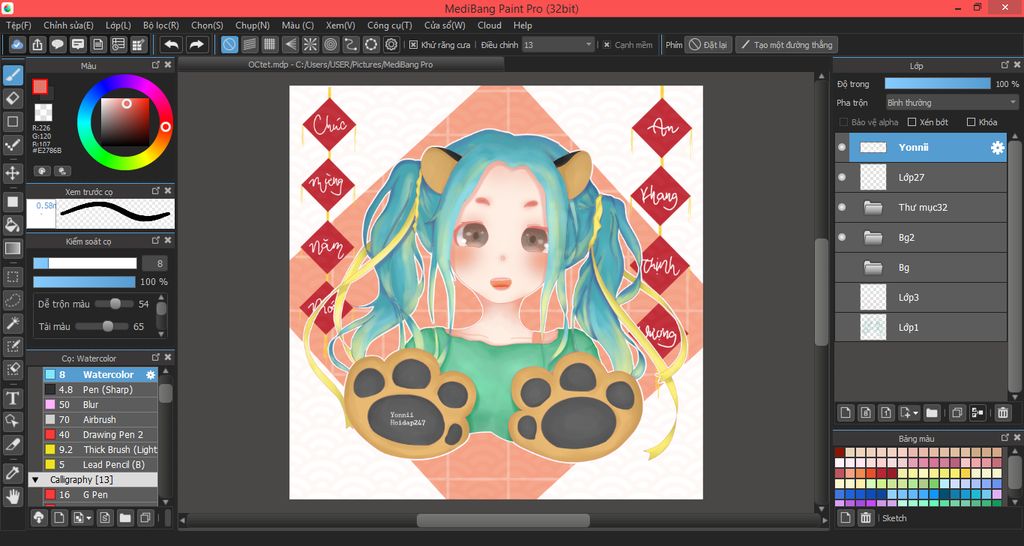1024x546 pixels.
Task: Select the Text tool
Action: [12, 398]
